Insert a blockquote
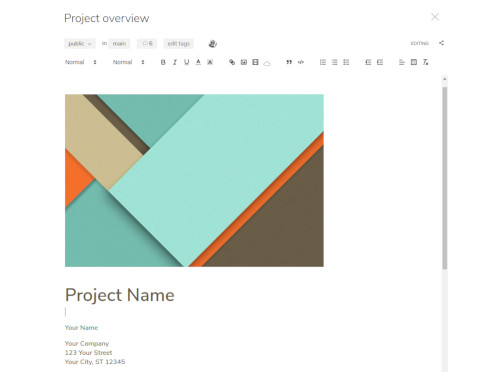 pos(289,62)
